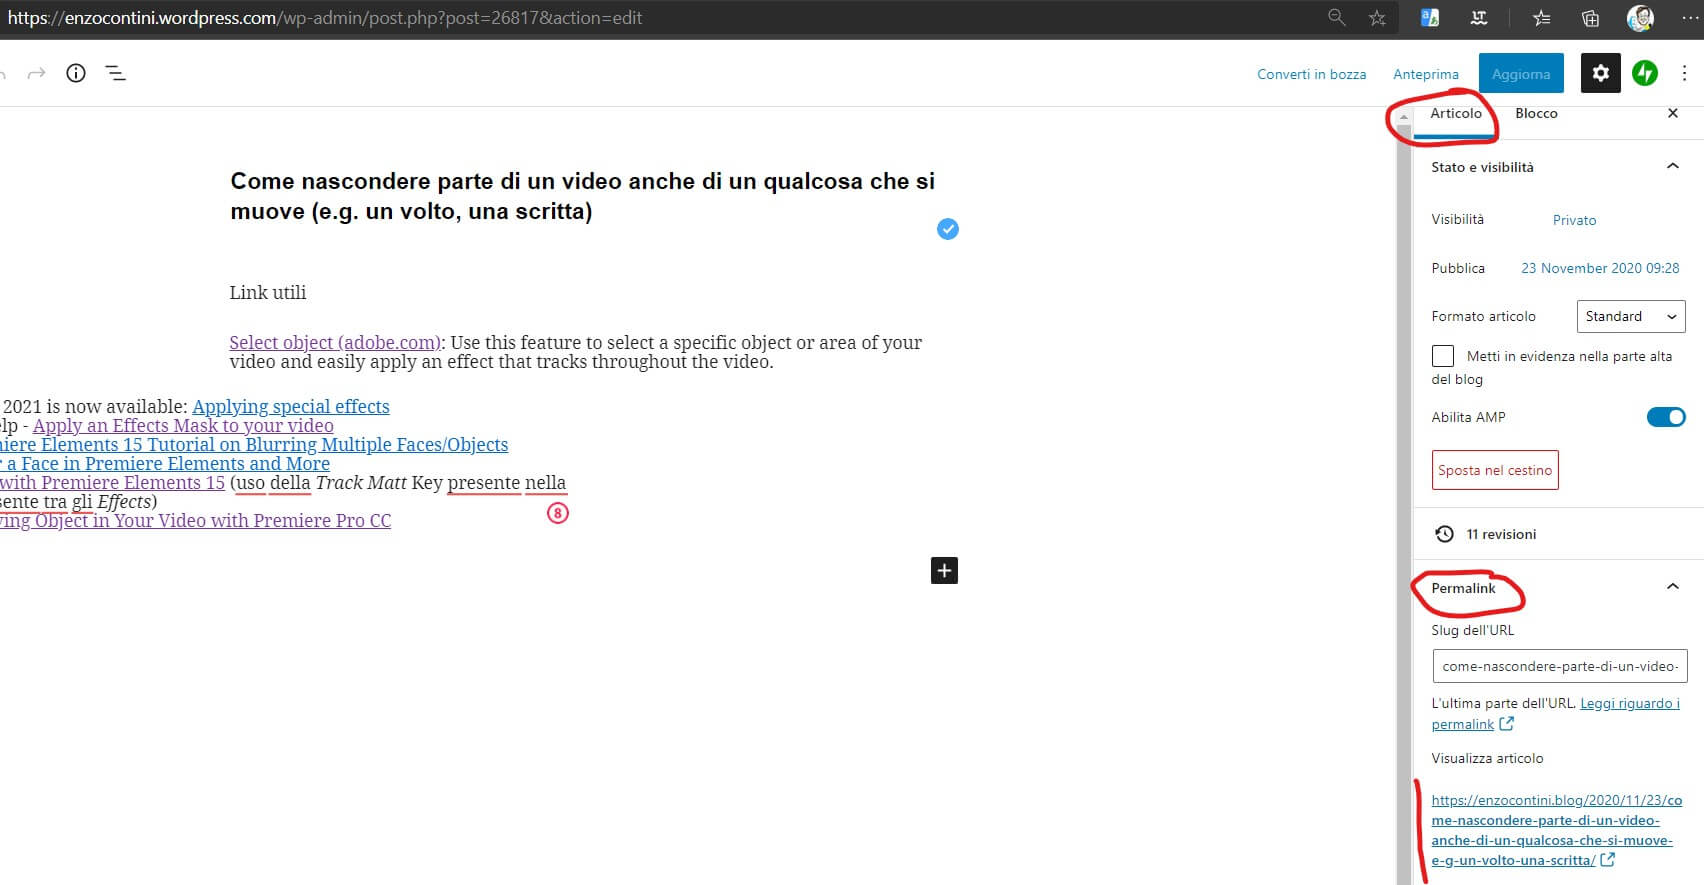Check 'Metti in evidenza' checkbox
Screen dimensions: 1704x885
[x=1443, y=356]
